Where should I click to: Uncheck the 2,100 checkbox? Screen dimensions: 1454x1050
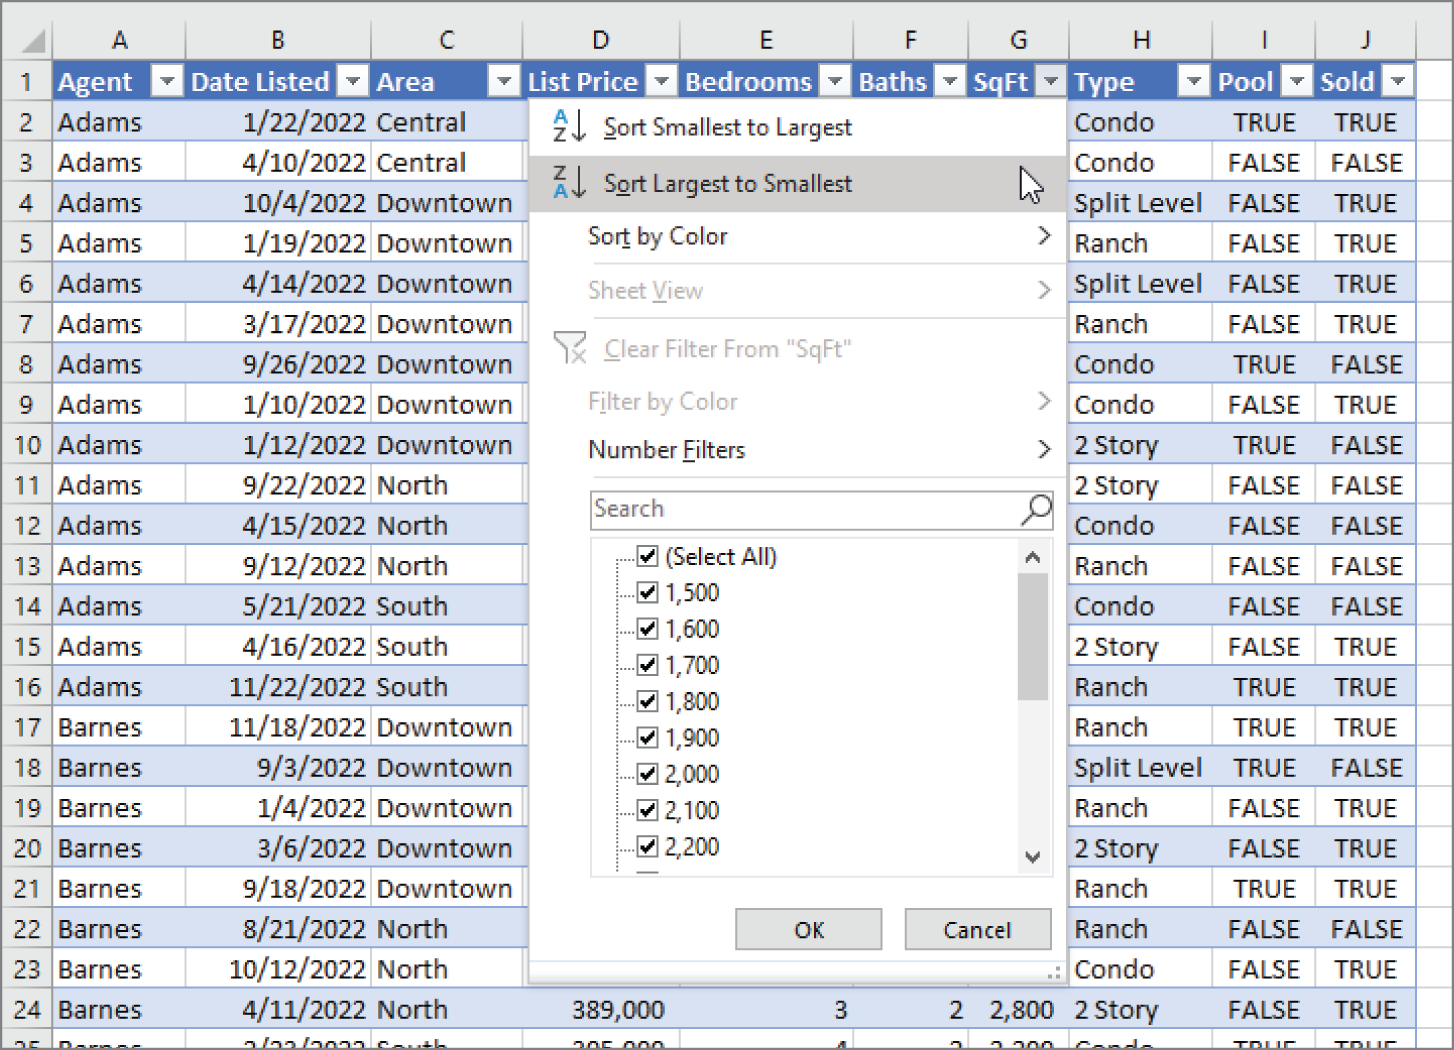(x=647, y=810)
